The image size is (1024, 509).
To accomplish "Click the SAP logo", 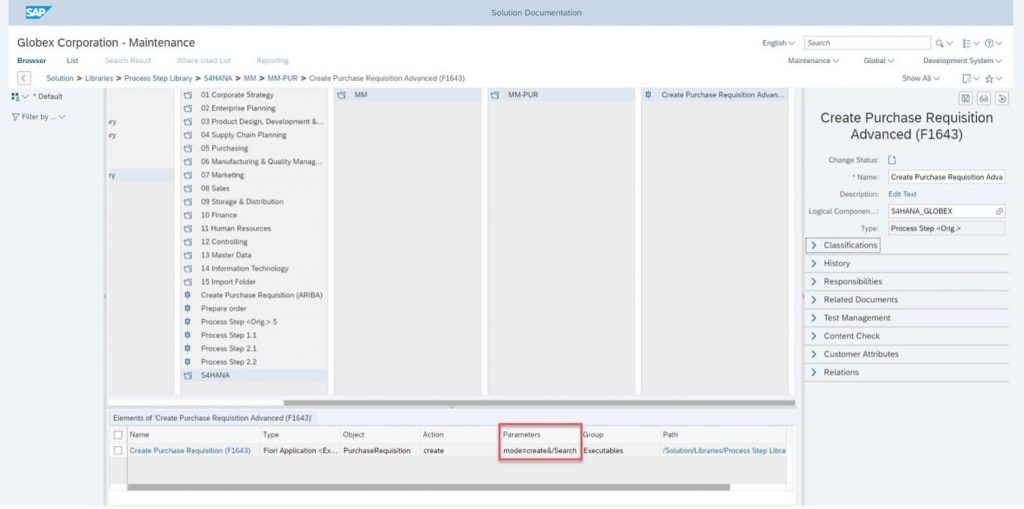I will coord(39,12).
